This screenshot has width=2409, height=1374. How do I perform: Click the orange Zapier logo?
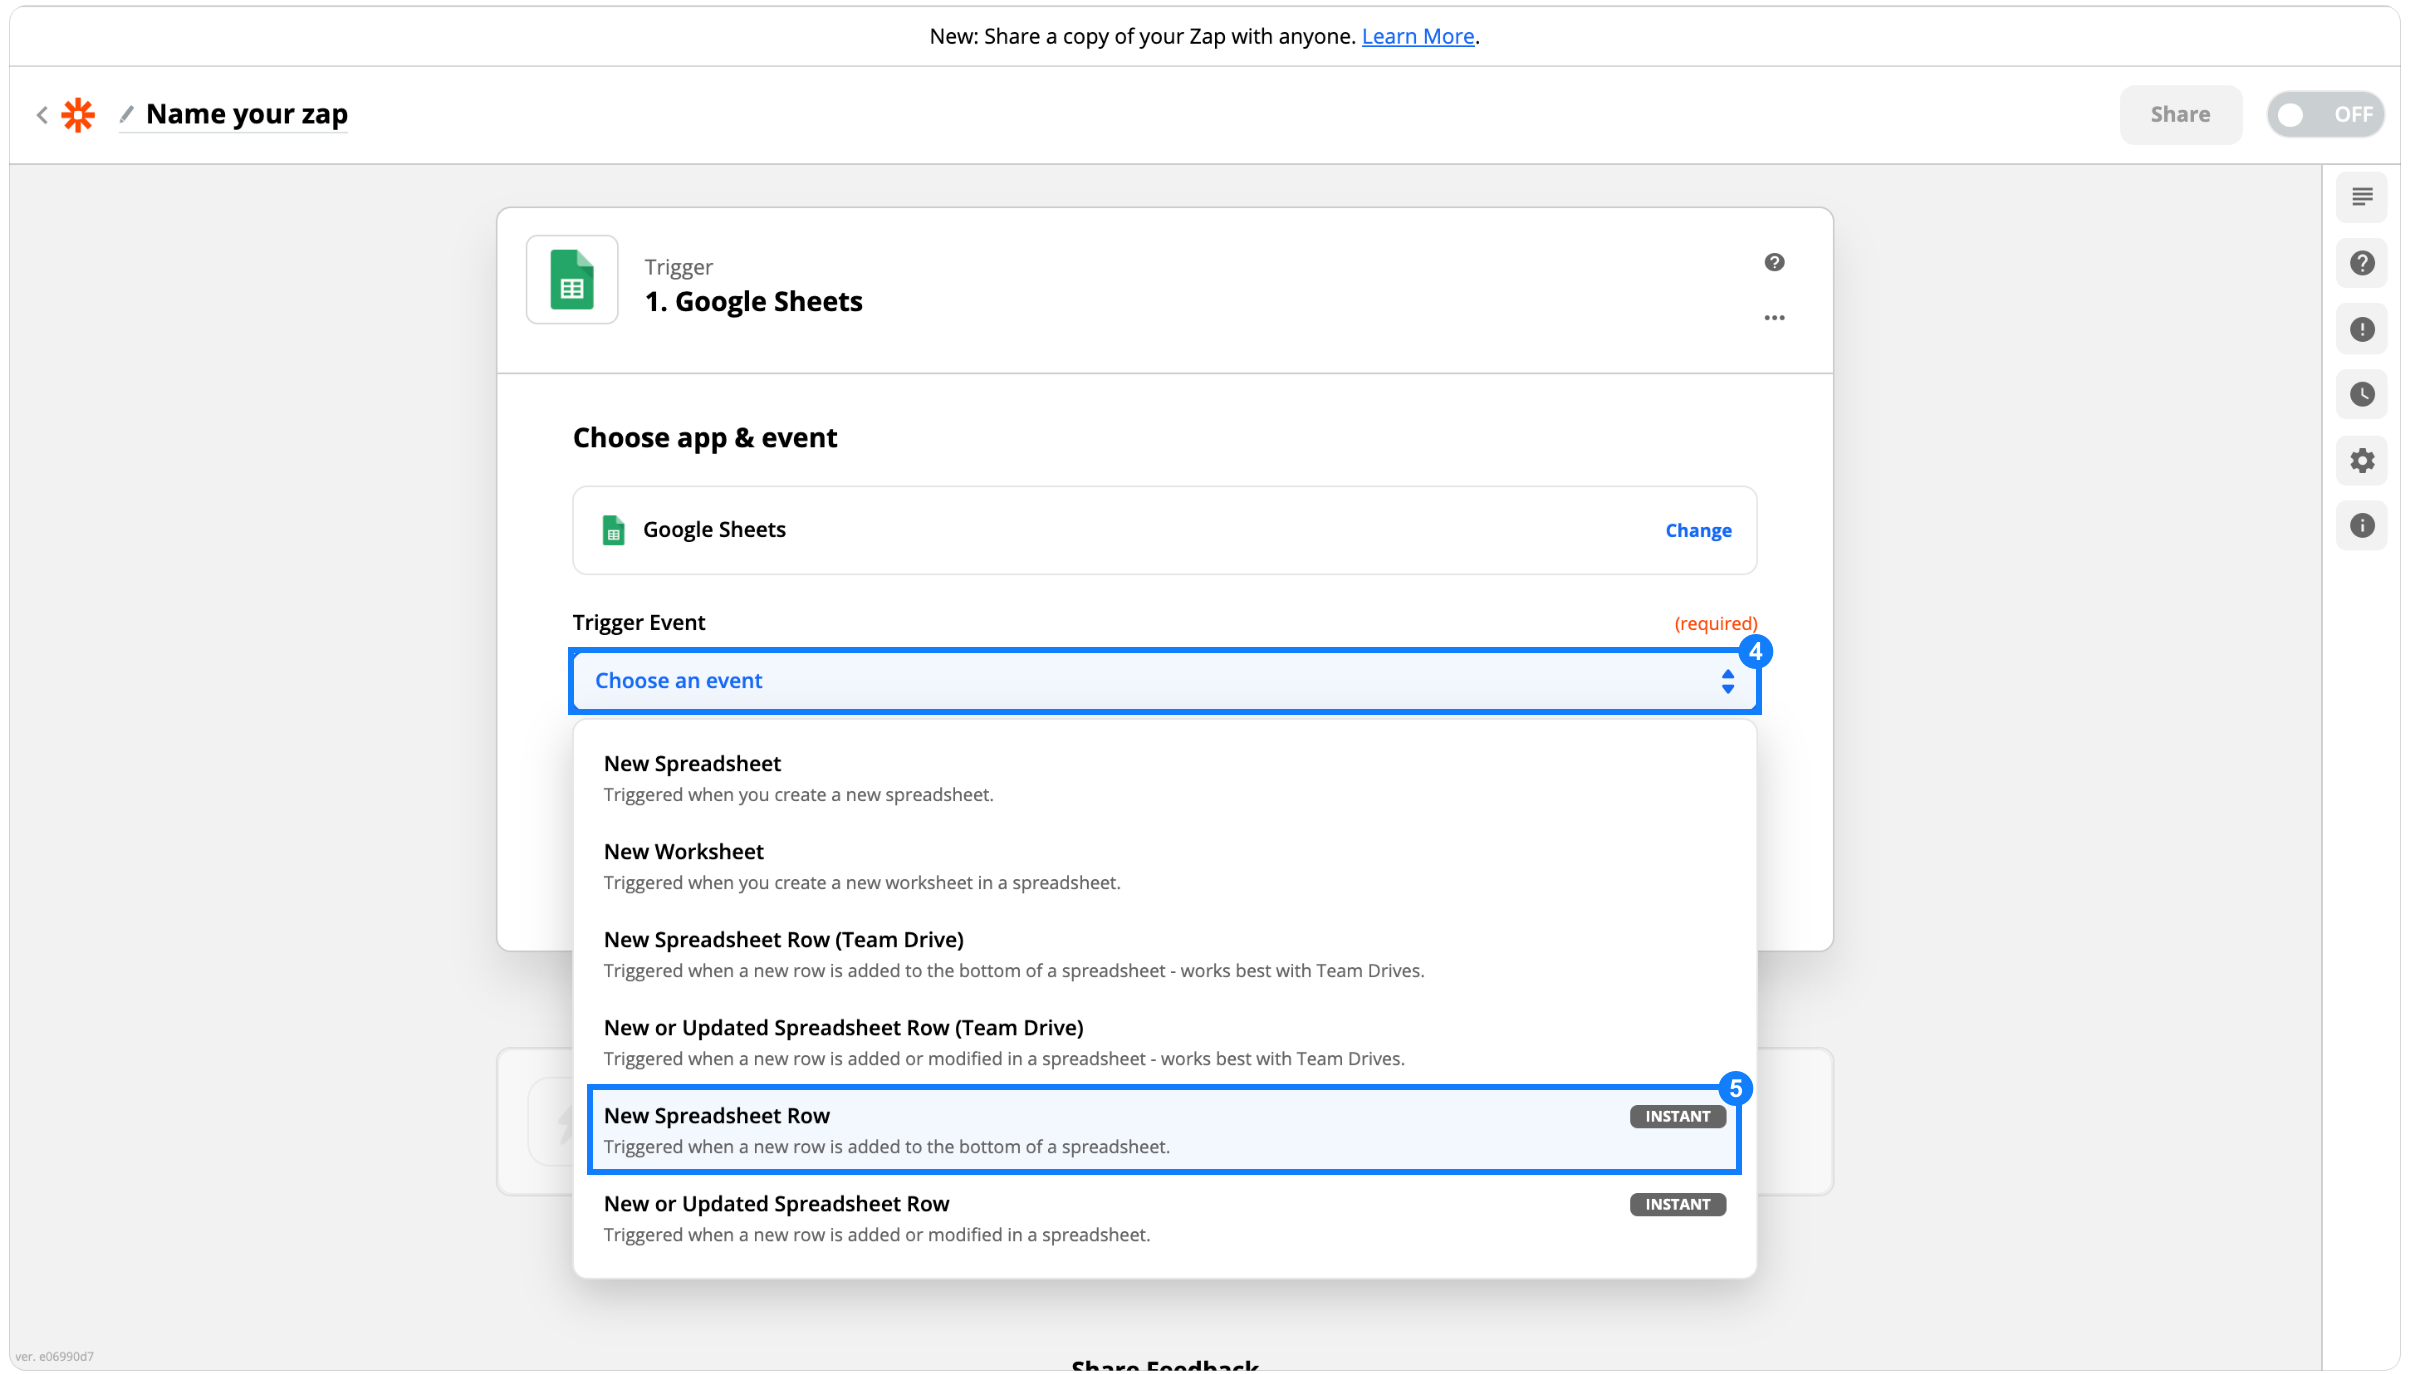(78, 115)
